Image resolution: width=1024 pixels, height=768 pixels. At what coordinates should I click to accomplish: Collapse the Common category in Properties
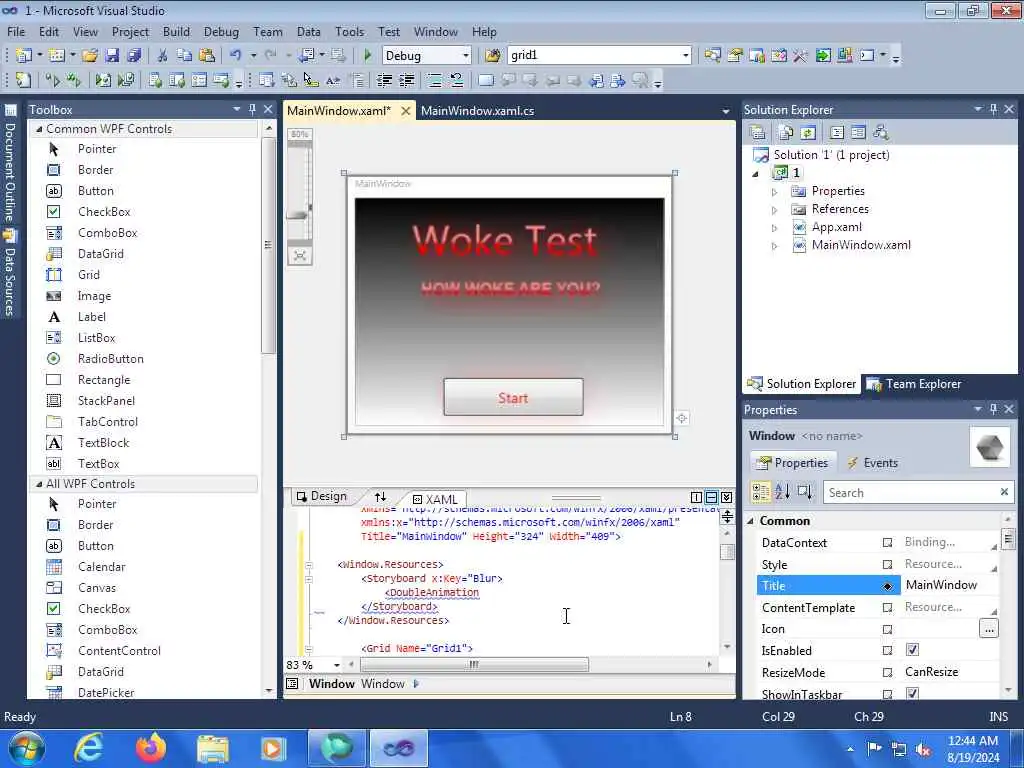pos(751,521)
